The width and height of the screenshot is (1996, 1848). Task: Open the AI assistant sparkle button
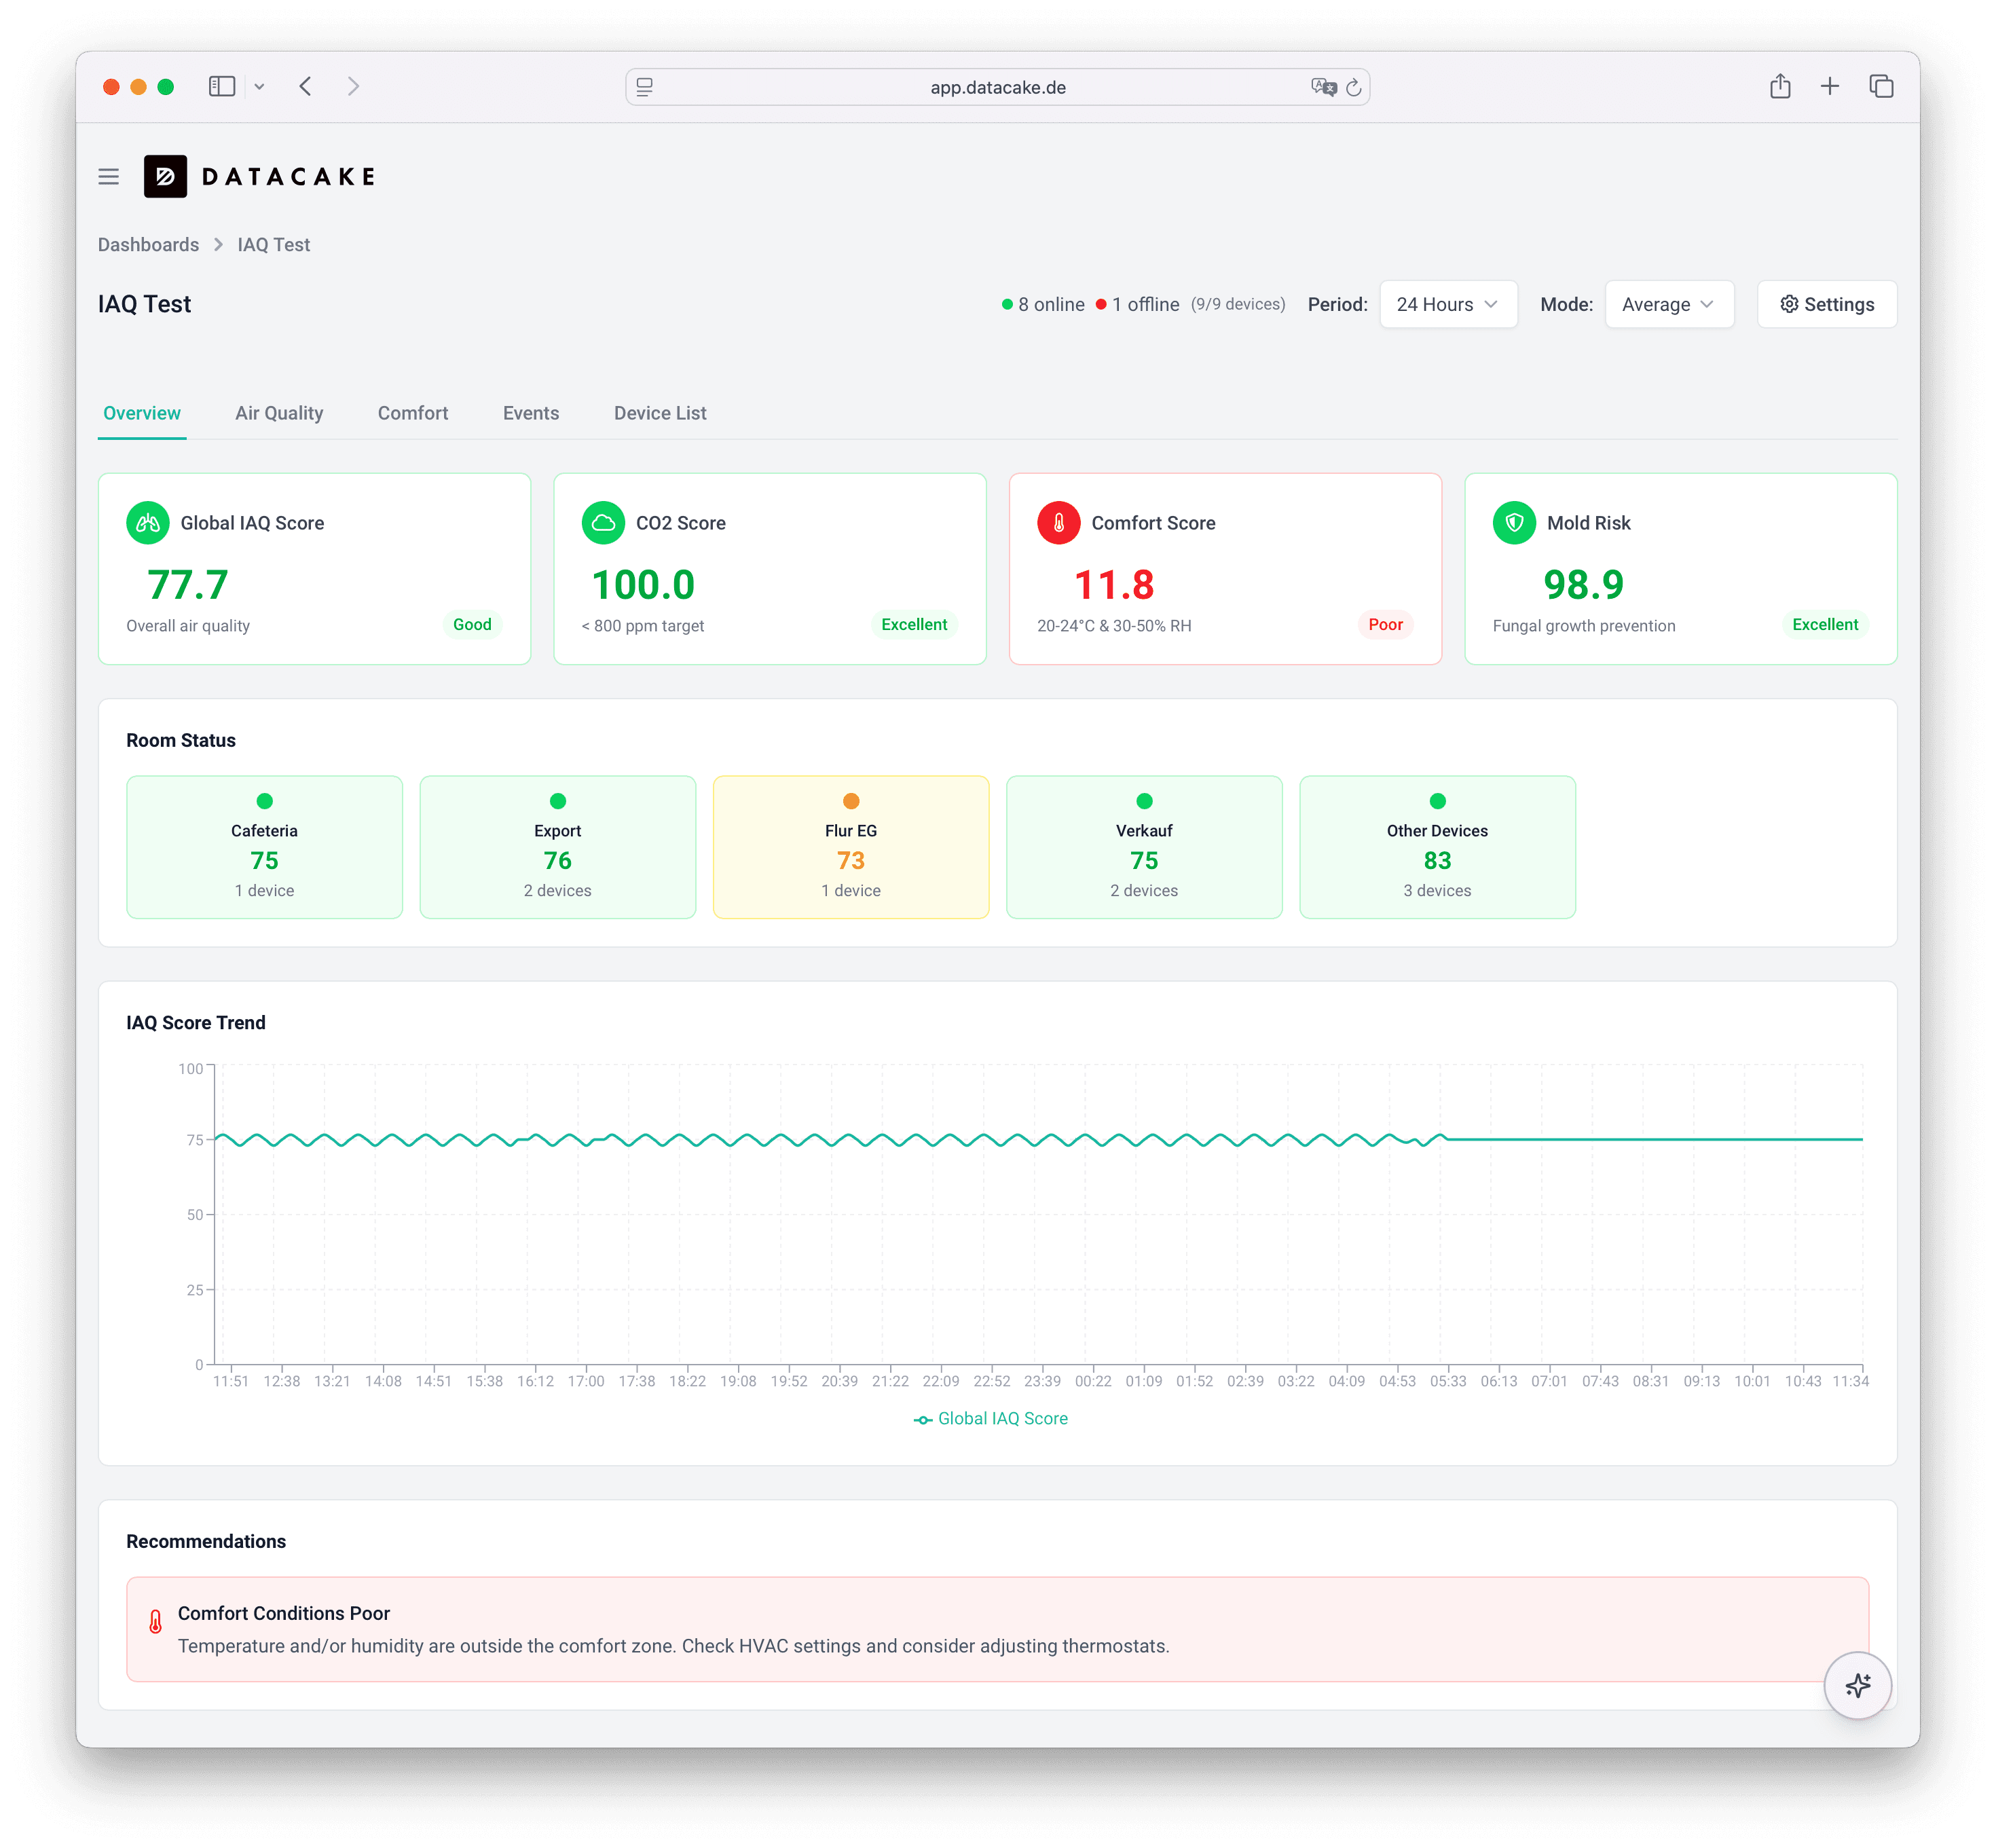[x=1857, y=1685]
